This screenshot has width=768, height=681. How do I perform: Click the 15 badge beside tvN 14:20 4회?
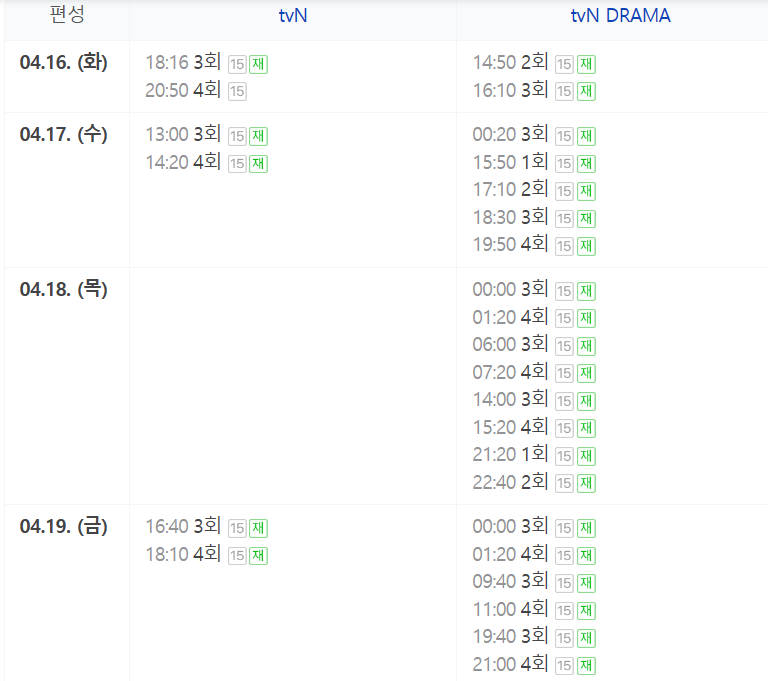pyautogui.click(x=237, y=164)
